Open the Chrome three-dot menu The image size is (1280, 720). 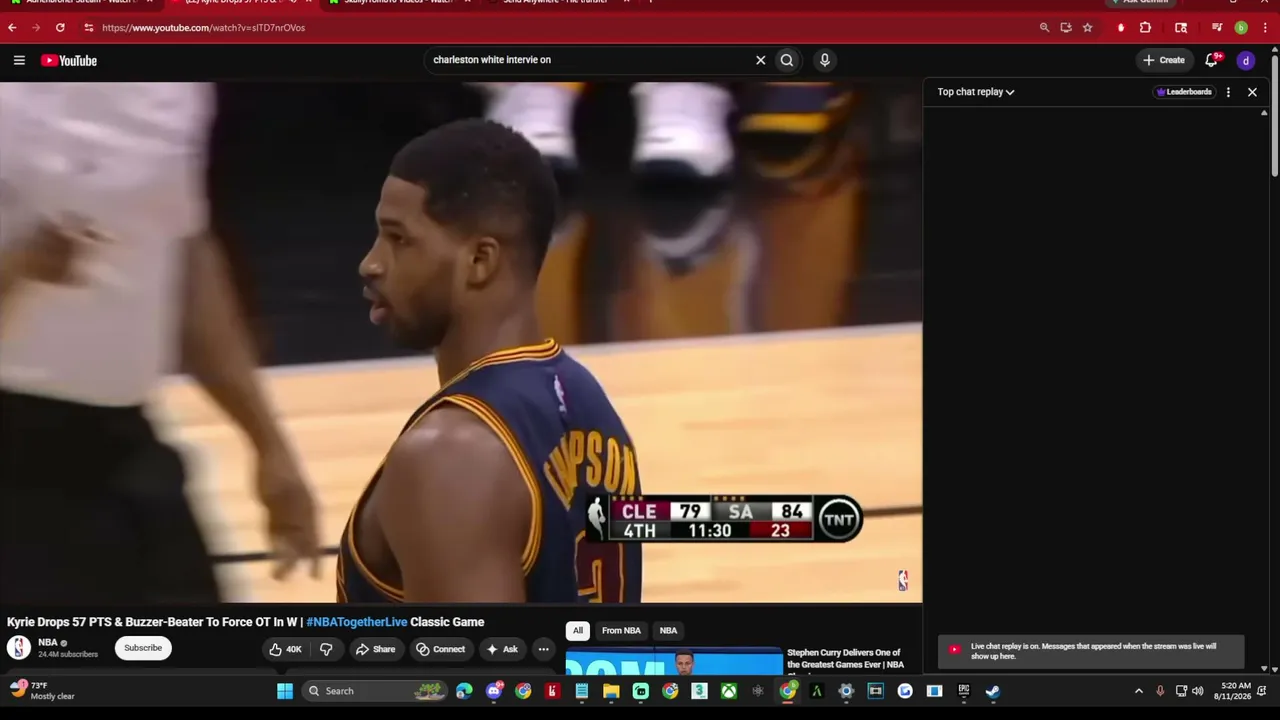1265,28
